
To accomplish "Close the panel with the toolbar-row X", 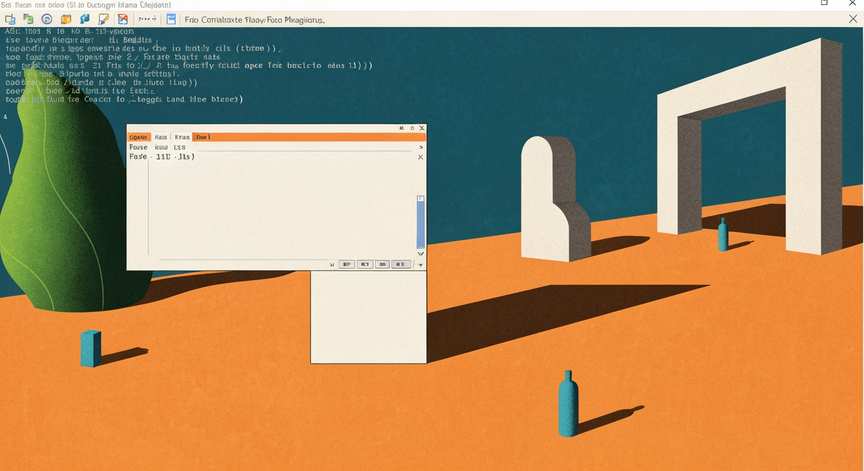I will coord(853,19).
